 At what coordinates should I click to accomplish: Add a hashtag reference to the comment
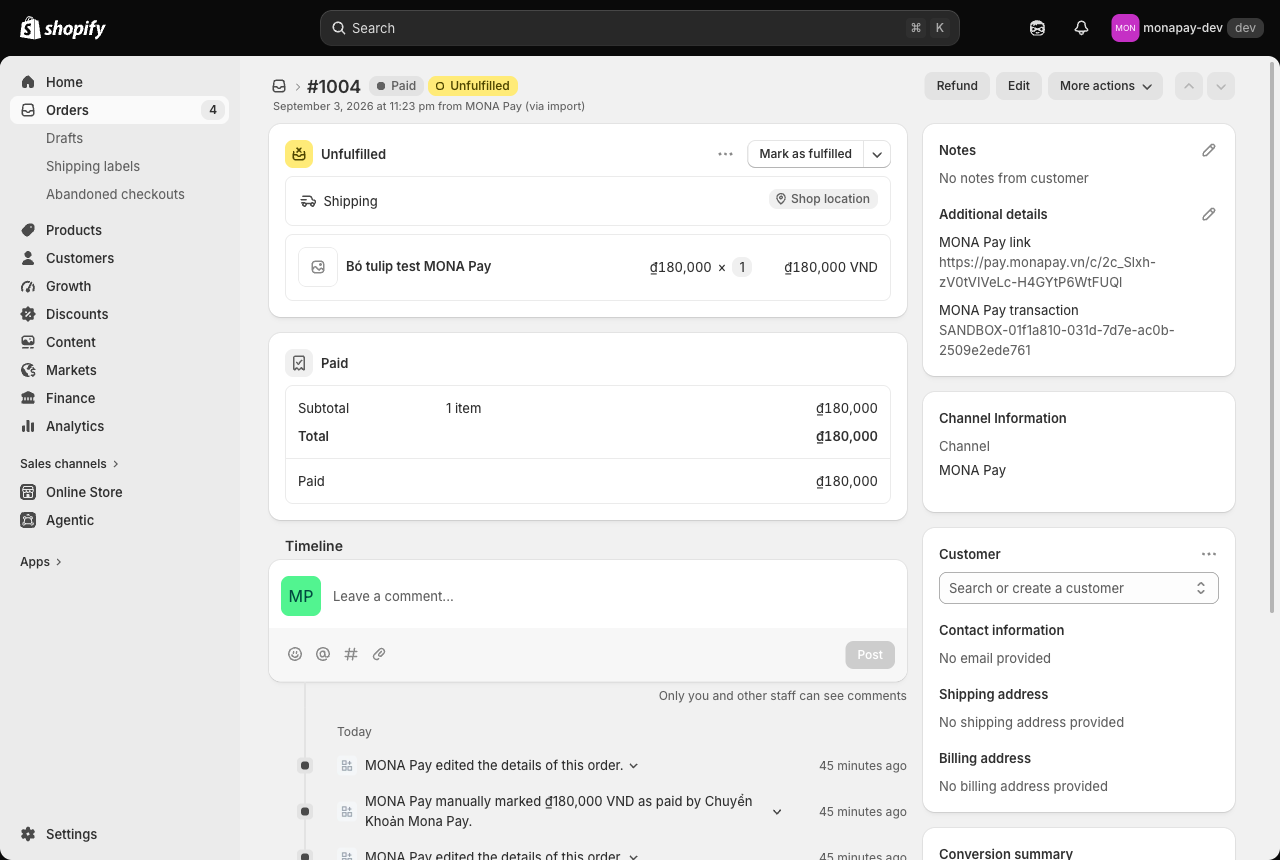click(x=351, y=654)
